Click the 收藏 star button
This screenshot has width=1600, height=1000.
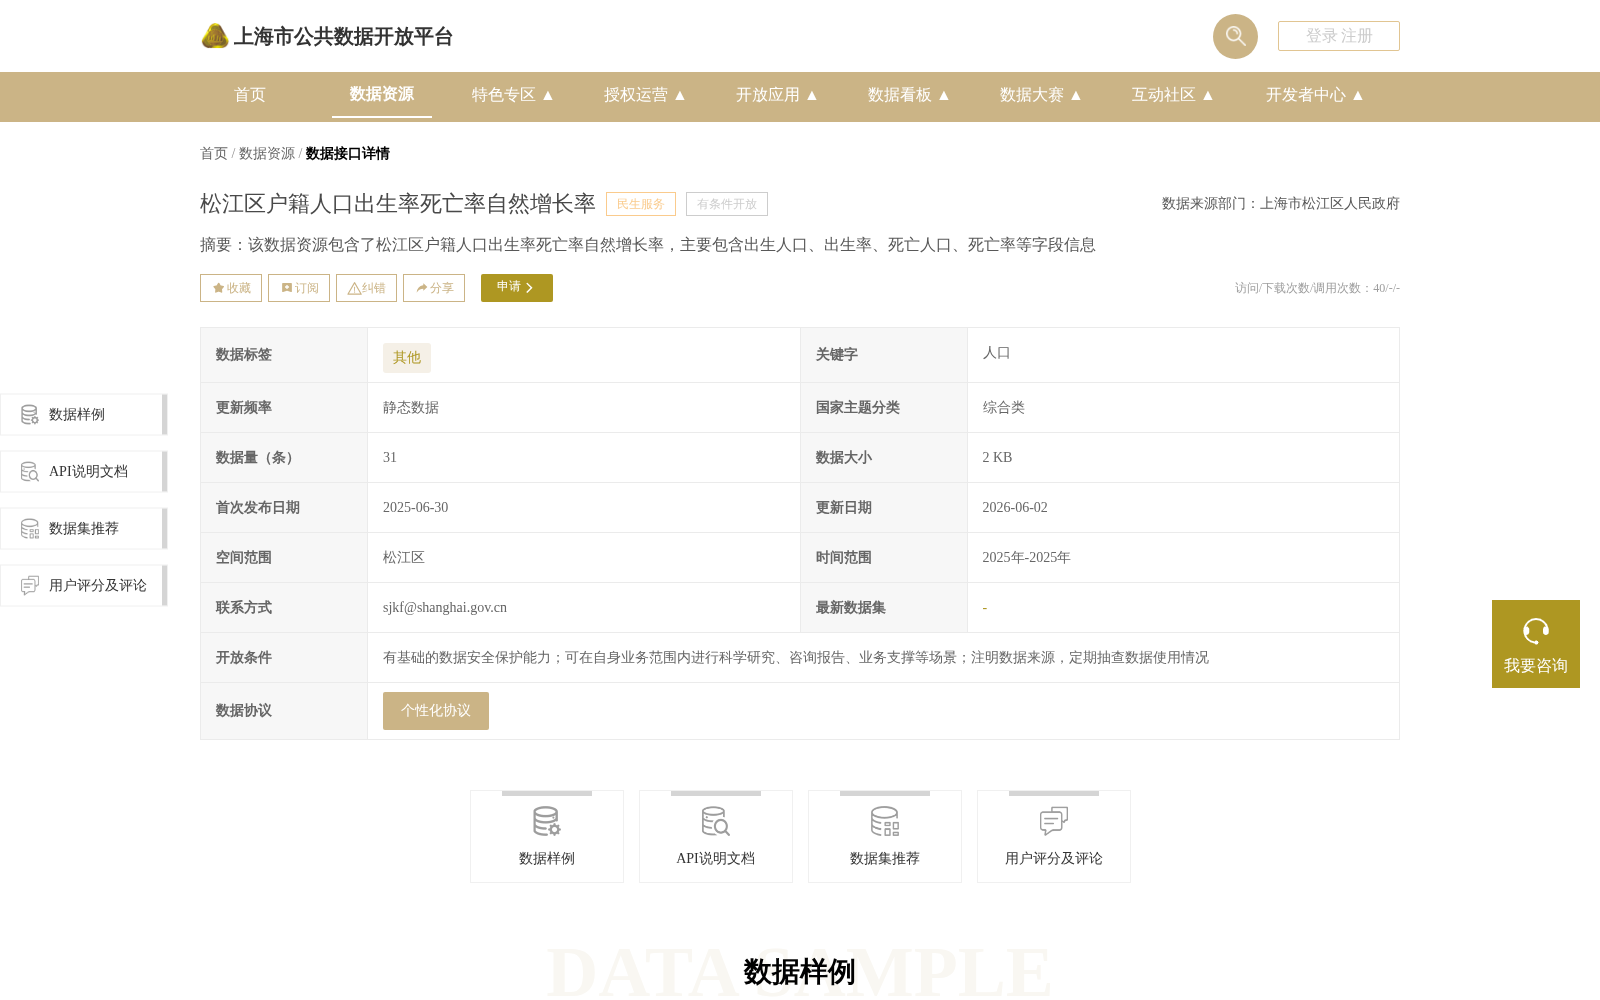[x=231, y=288]
